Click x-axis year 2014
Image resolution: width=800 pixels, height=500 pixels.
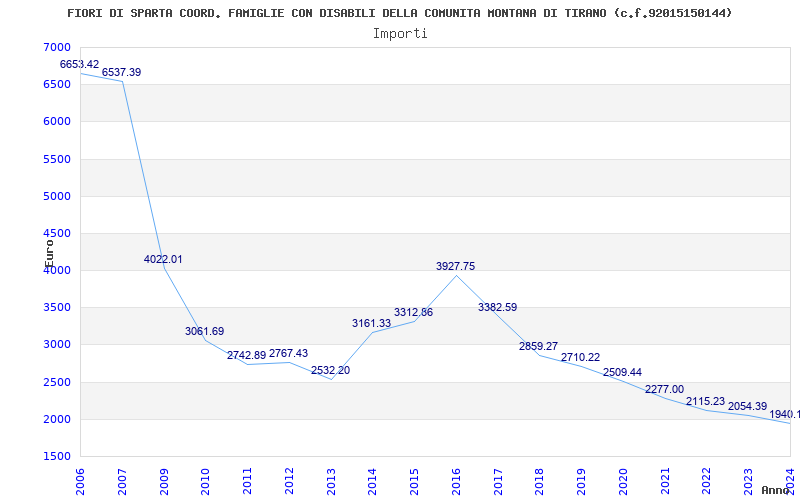pos(372,481)
